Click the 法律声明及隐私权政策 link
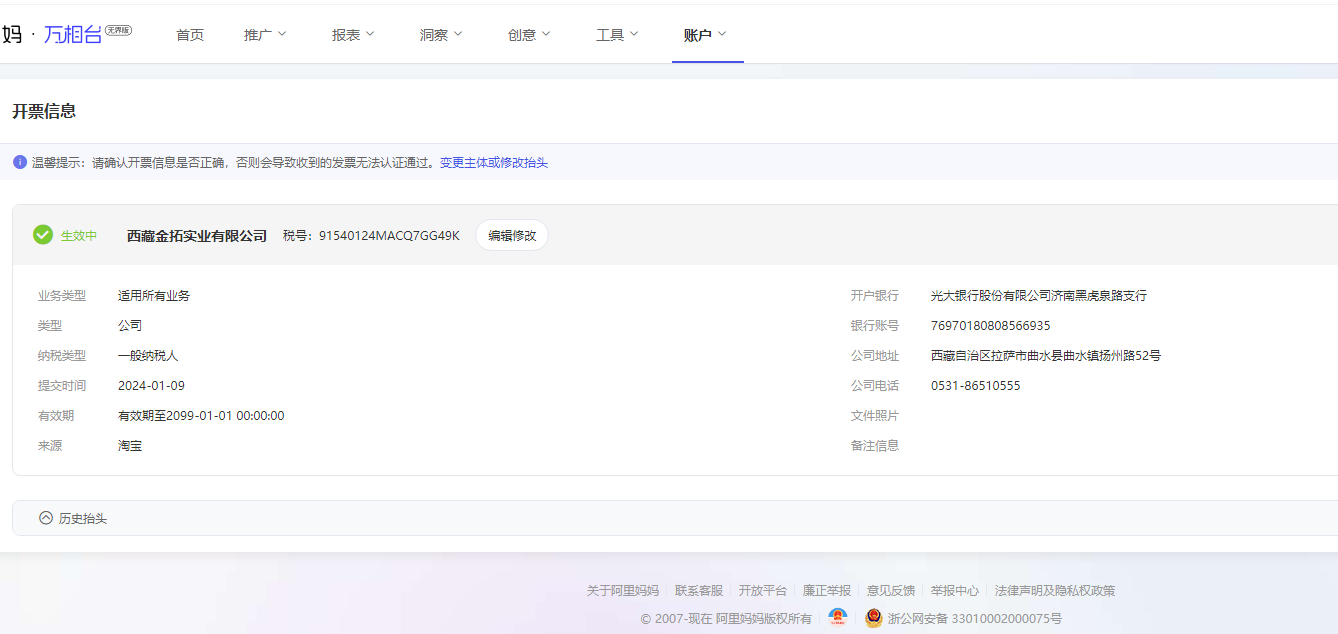Viewport: 1338px width, 634px height. [x=1055, y=591]
